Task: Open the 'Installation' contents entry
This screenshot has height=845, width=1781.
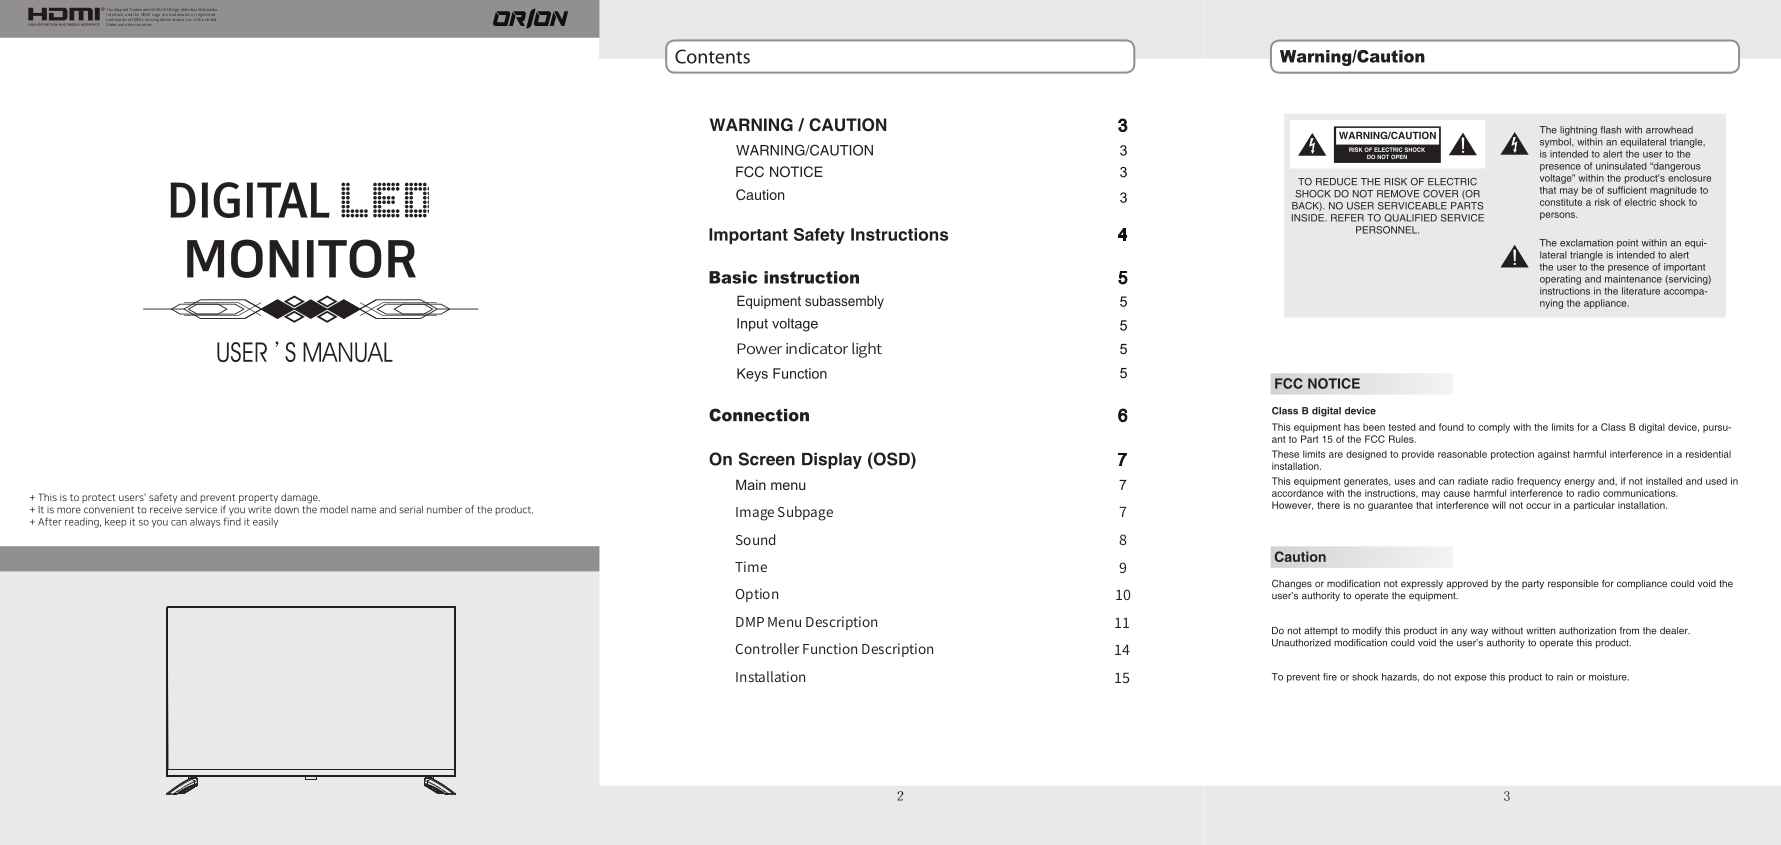Action: pyautogui.click(x=770, y=677)
